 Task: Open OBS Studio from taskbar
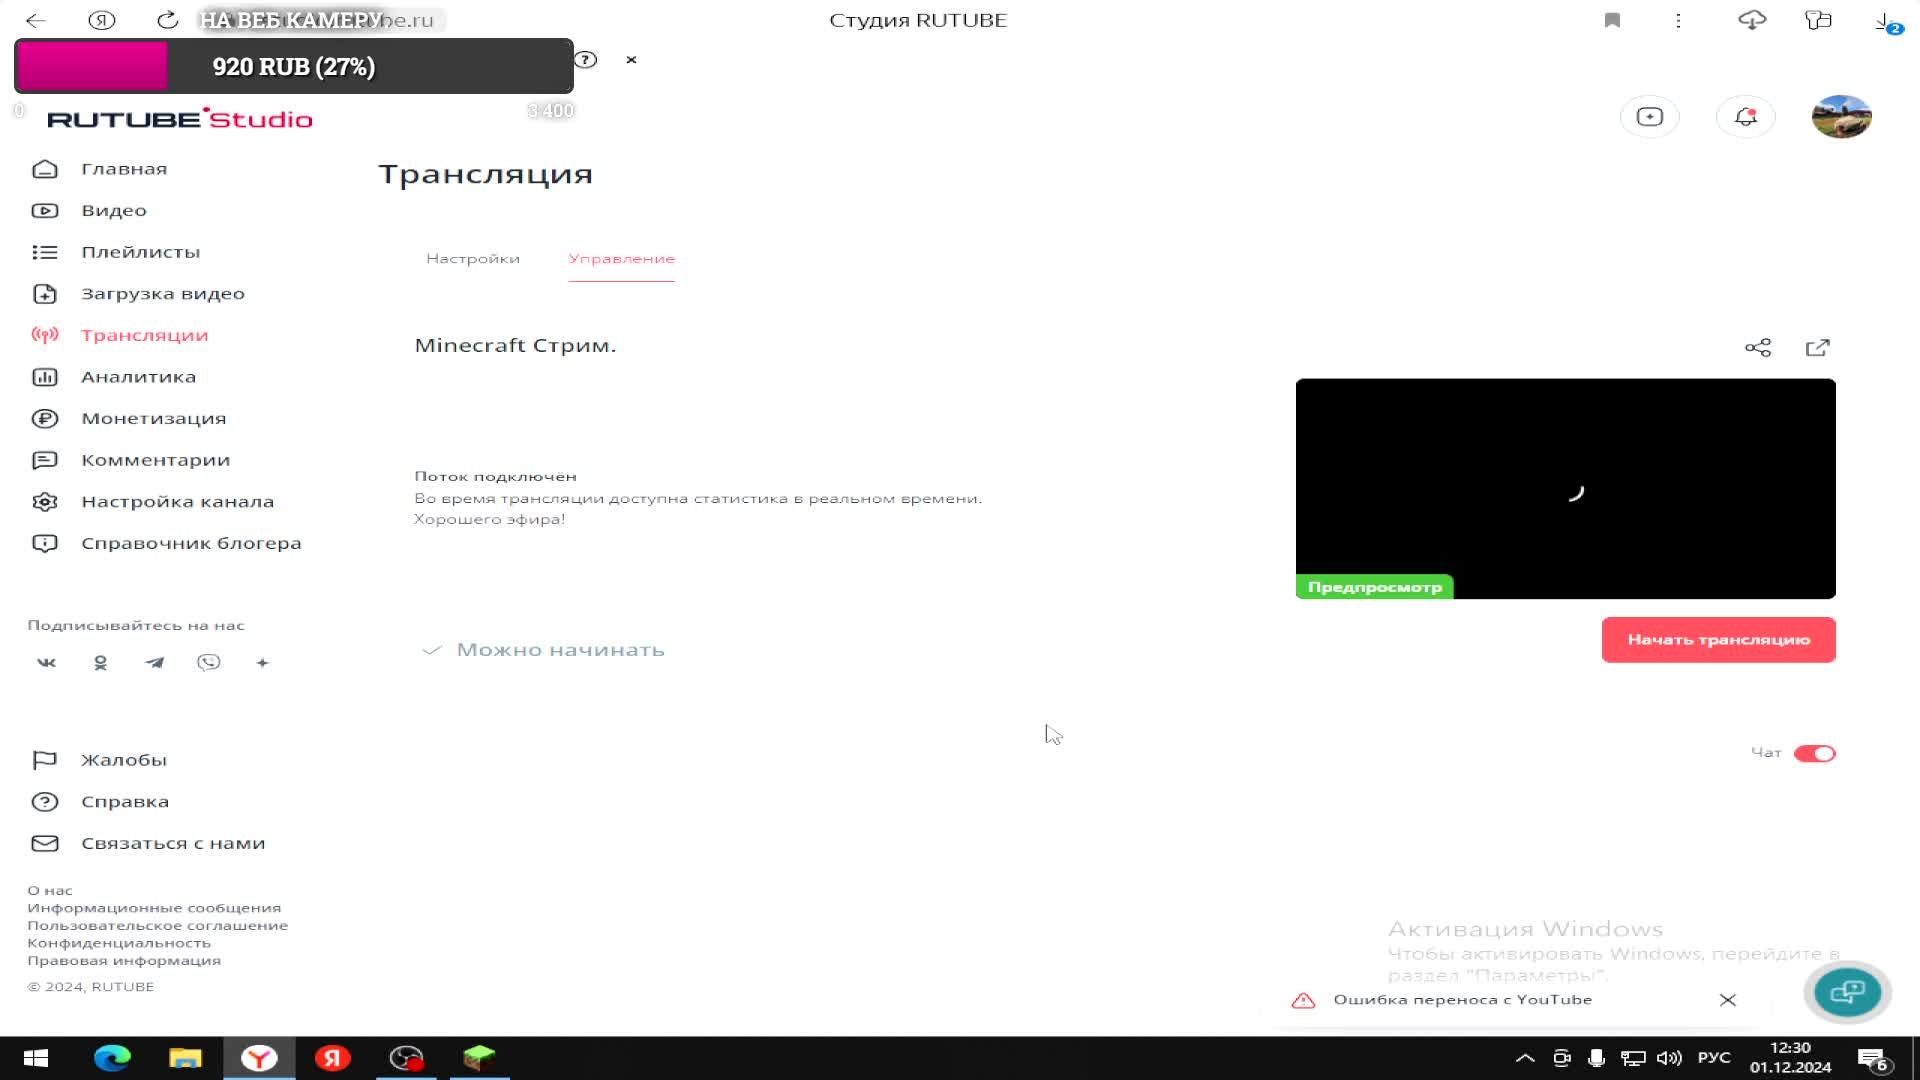pyautogui.click(x=406, y=1058)
